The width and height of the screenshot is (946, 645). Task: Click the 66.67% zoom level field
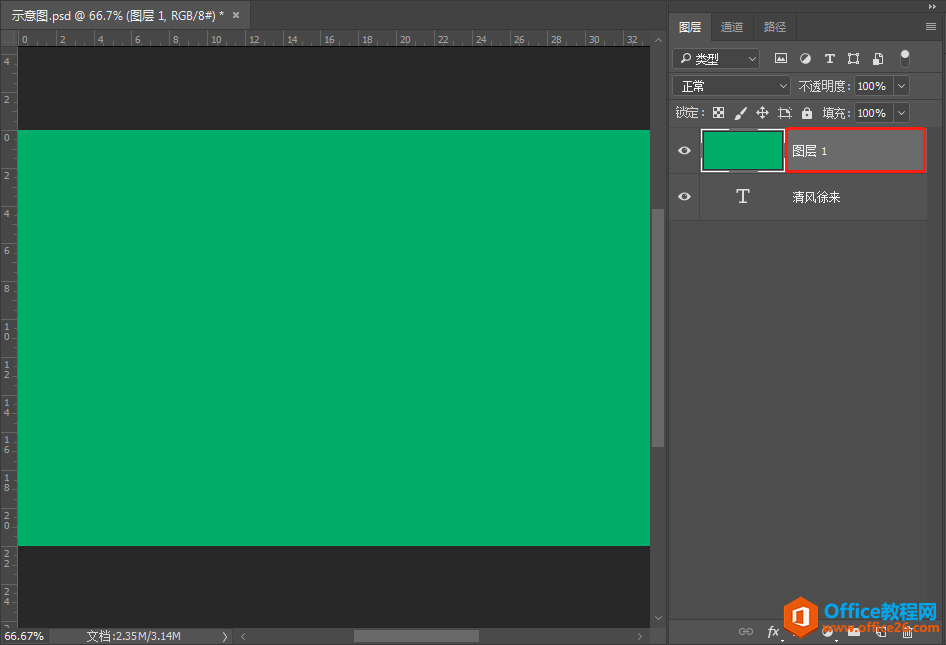(x=24, y=636)
